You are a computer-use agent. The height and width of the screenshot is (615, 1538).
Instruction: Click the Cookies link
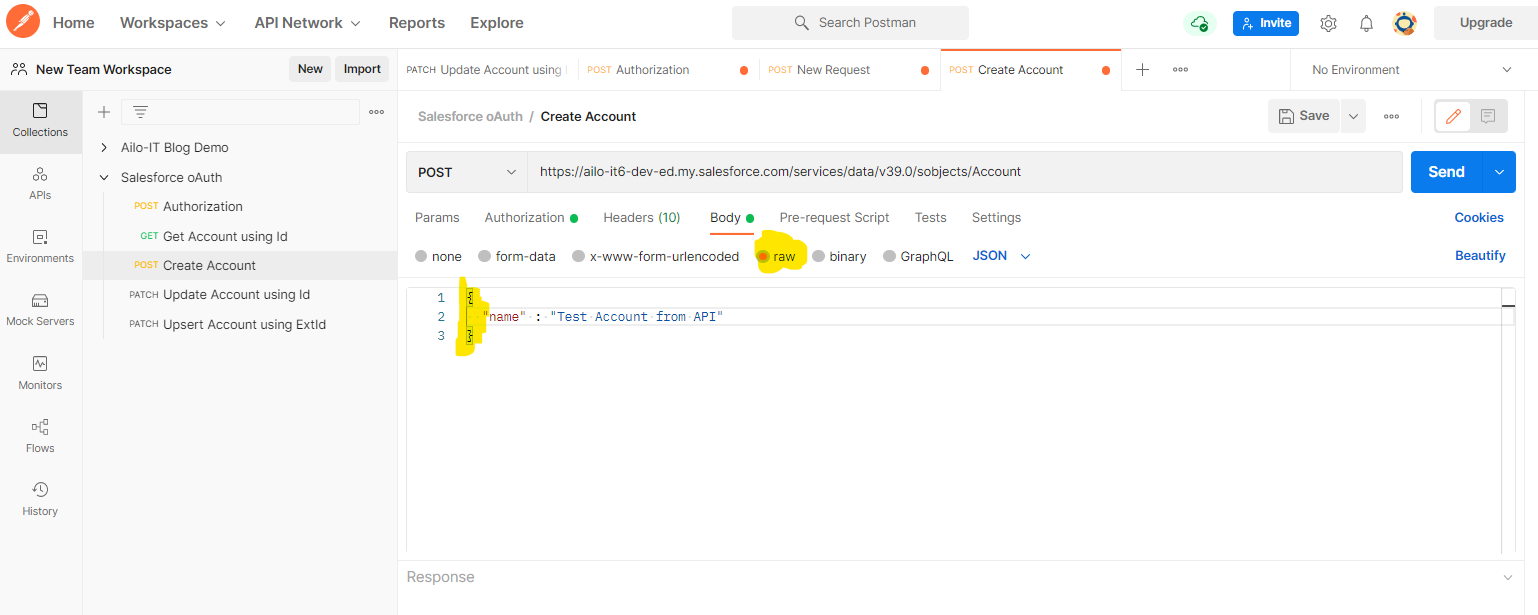pos(1479,217)
